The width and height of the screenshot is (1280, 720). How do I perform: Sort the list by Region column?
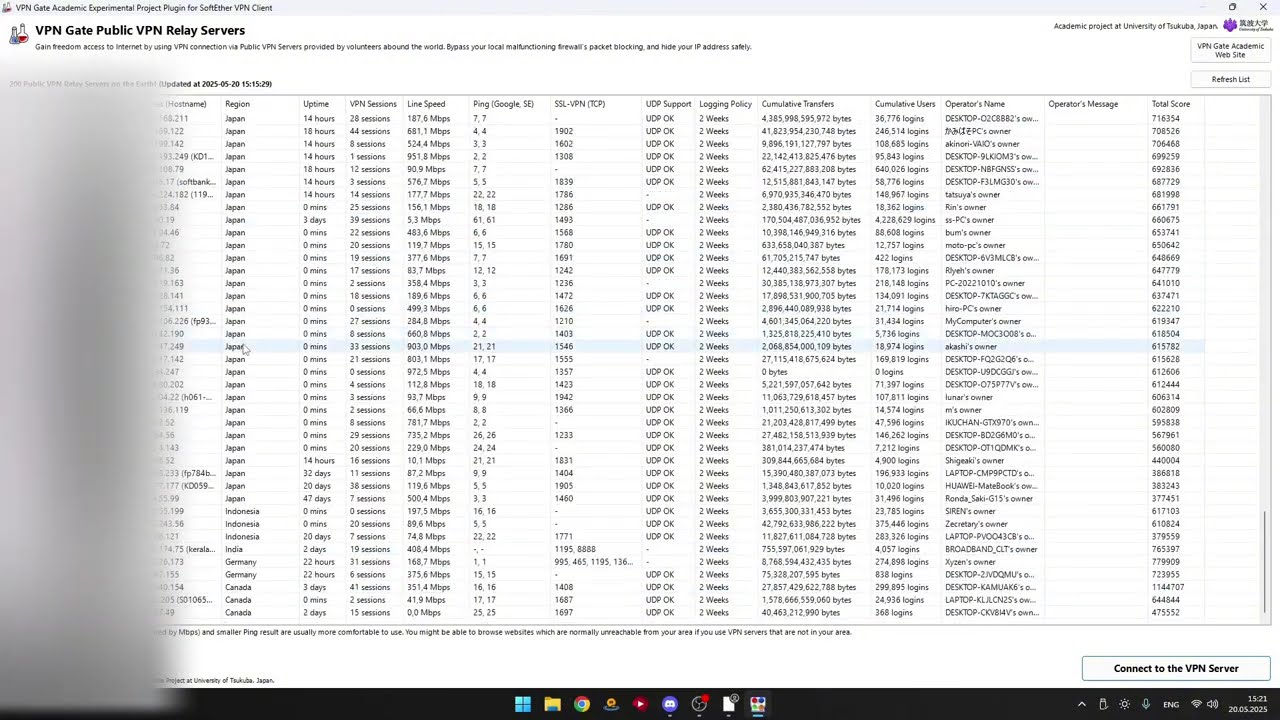[260, 104]
